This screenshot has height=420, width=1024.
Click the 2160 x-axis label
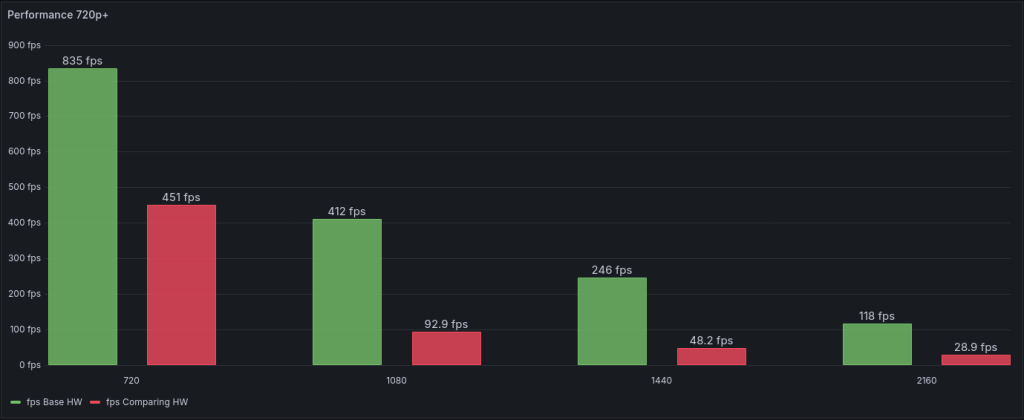[926, 381]
